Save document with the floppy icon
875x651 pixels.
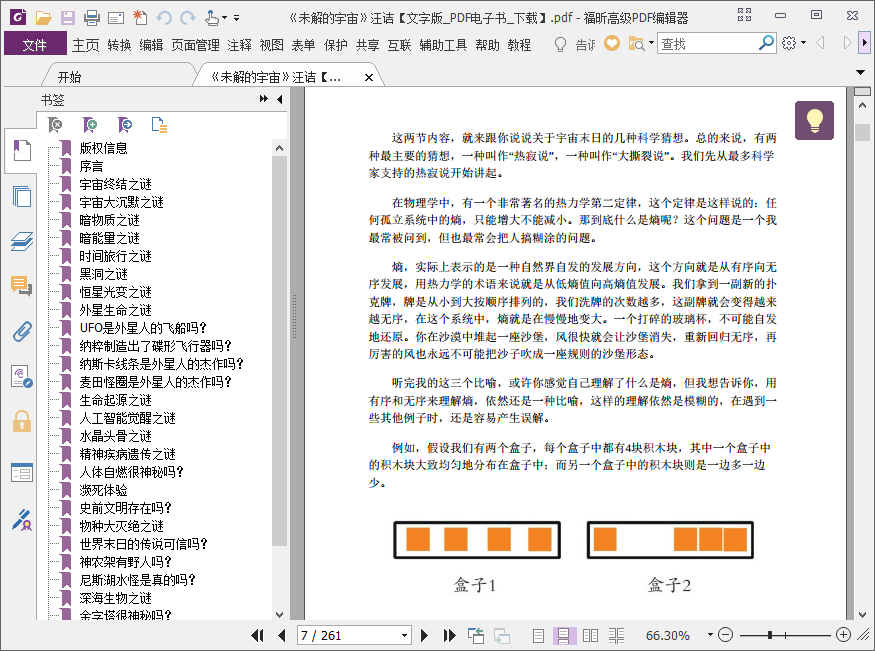[x=68, y=18]
